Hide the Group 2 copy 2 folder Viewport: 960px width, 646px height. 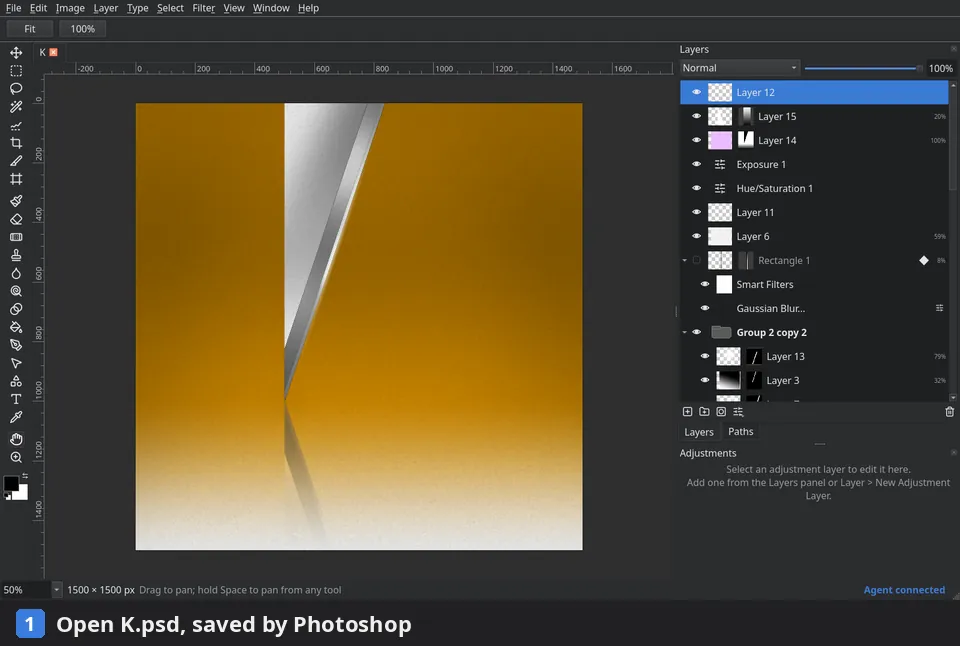[x=697, y=332]
